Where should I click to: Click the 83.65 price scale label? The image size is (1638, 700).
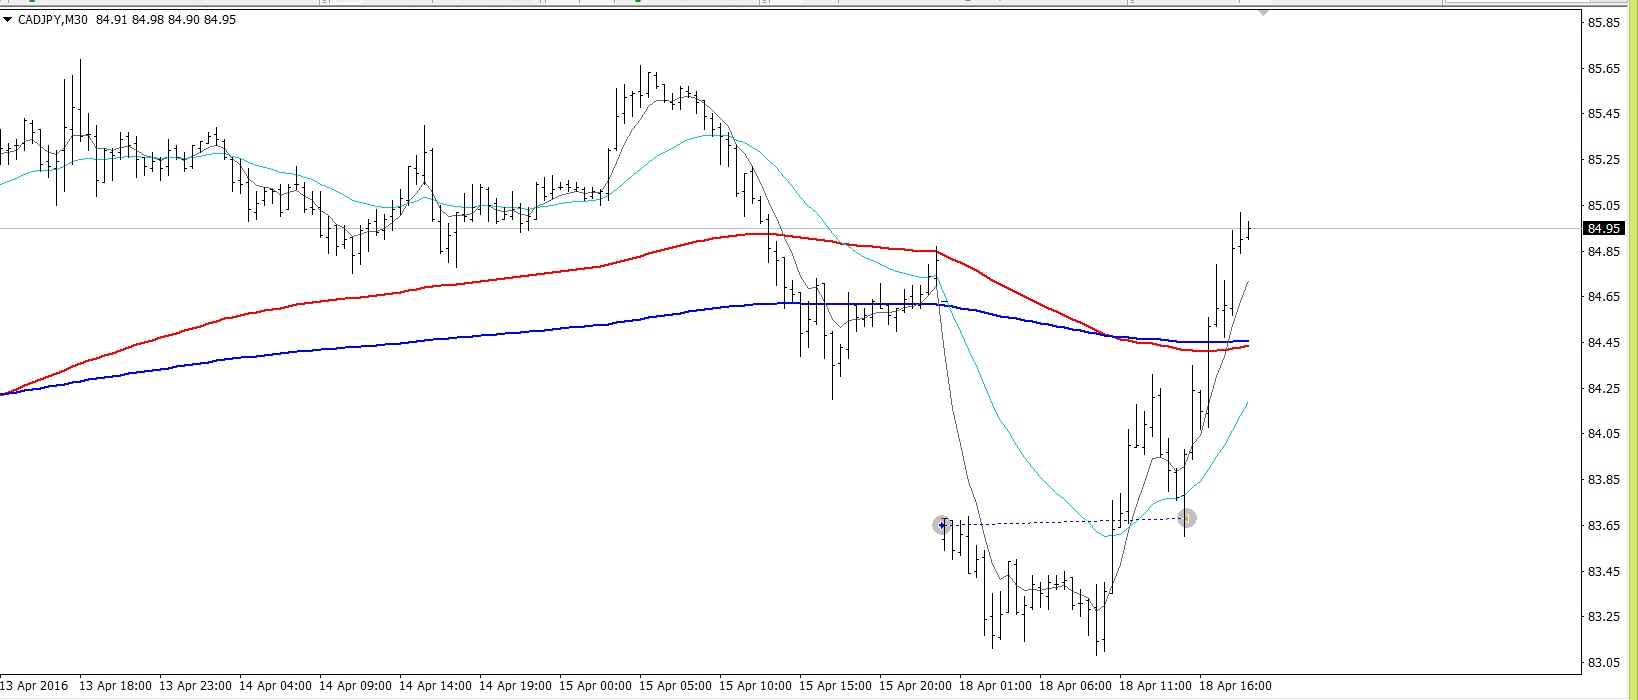pyautogui.click(x=1604, y=526)
